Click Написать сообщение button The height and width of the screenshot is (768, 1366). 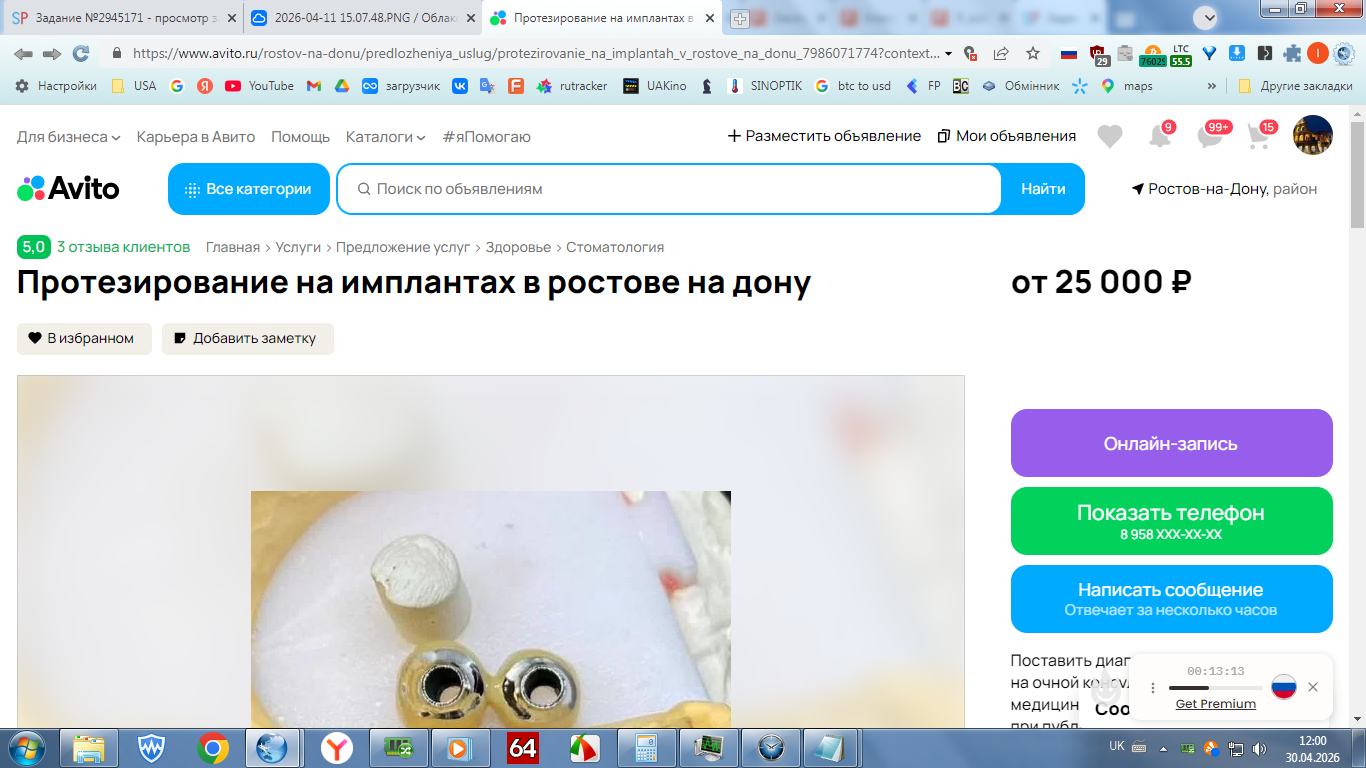1172,599
